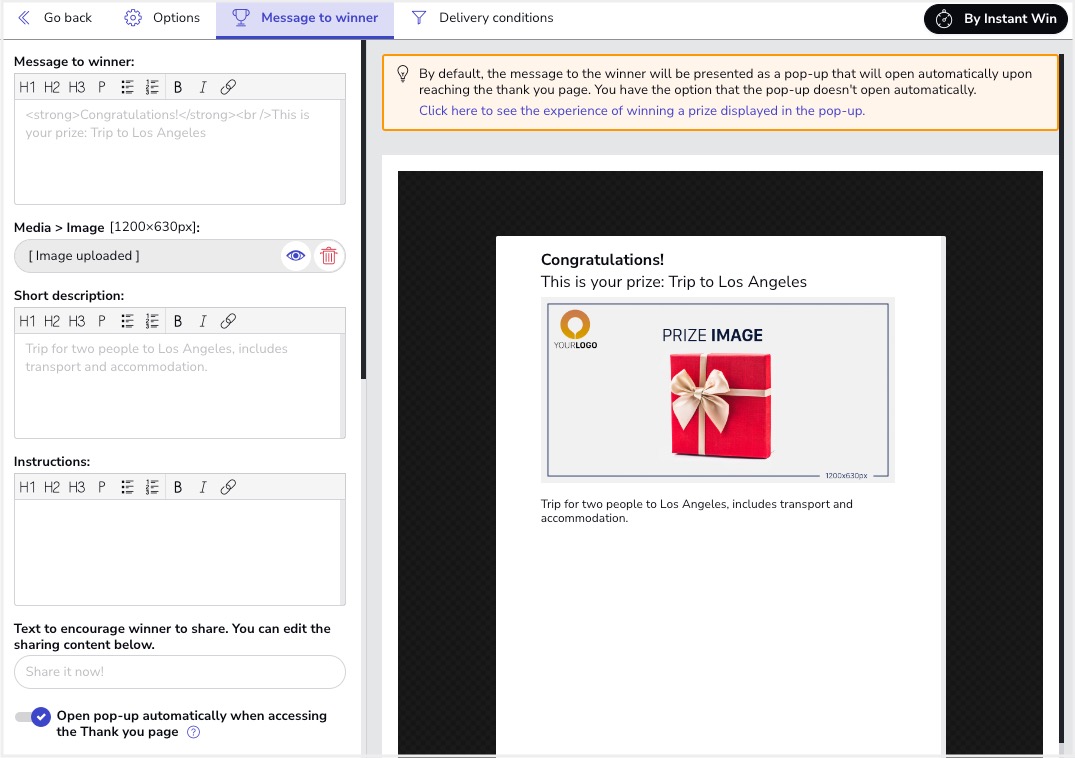This screenshot has height=758, width=1075.
Task: Click the Share it now text field
Action: 180,672
